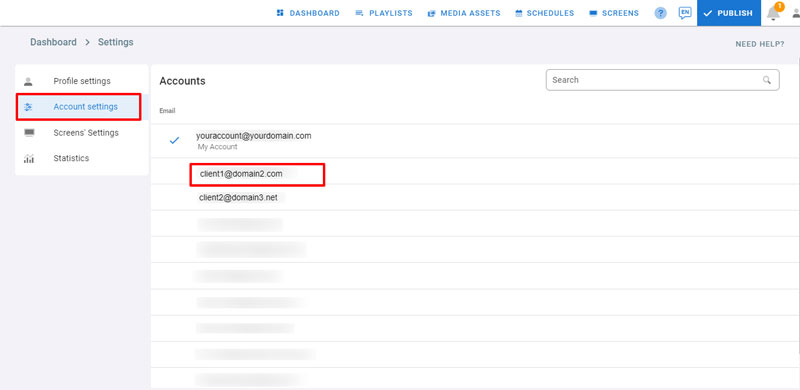800x390 pixels.
Task: Select Account settings in sidebar
Action: tap(82, 107)
